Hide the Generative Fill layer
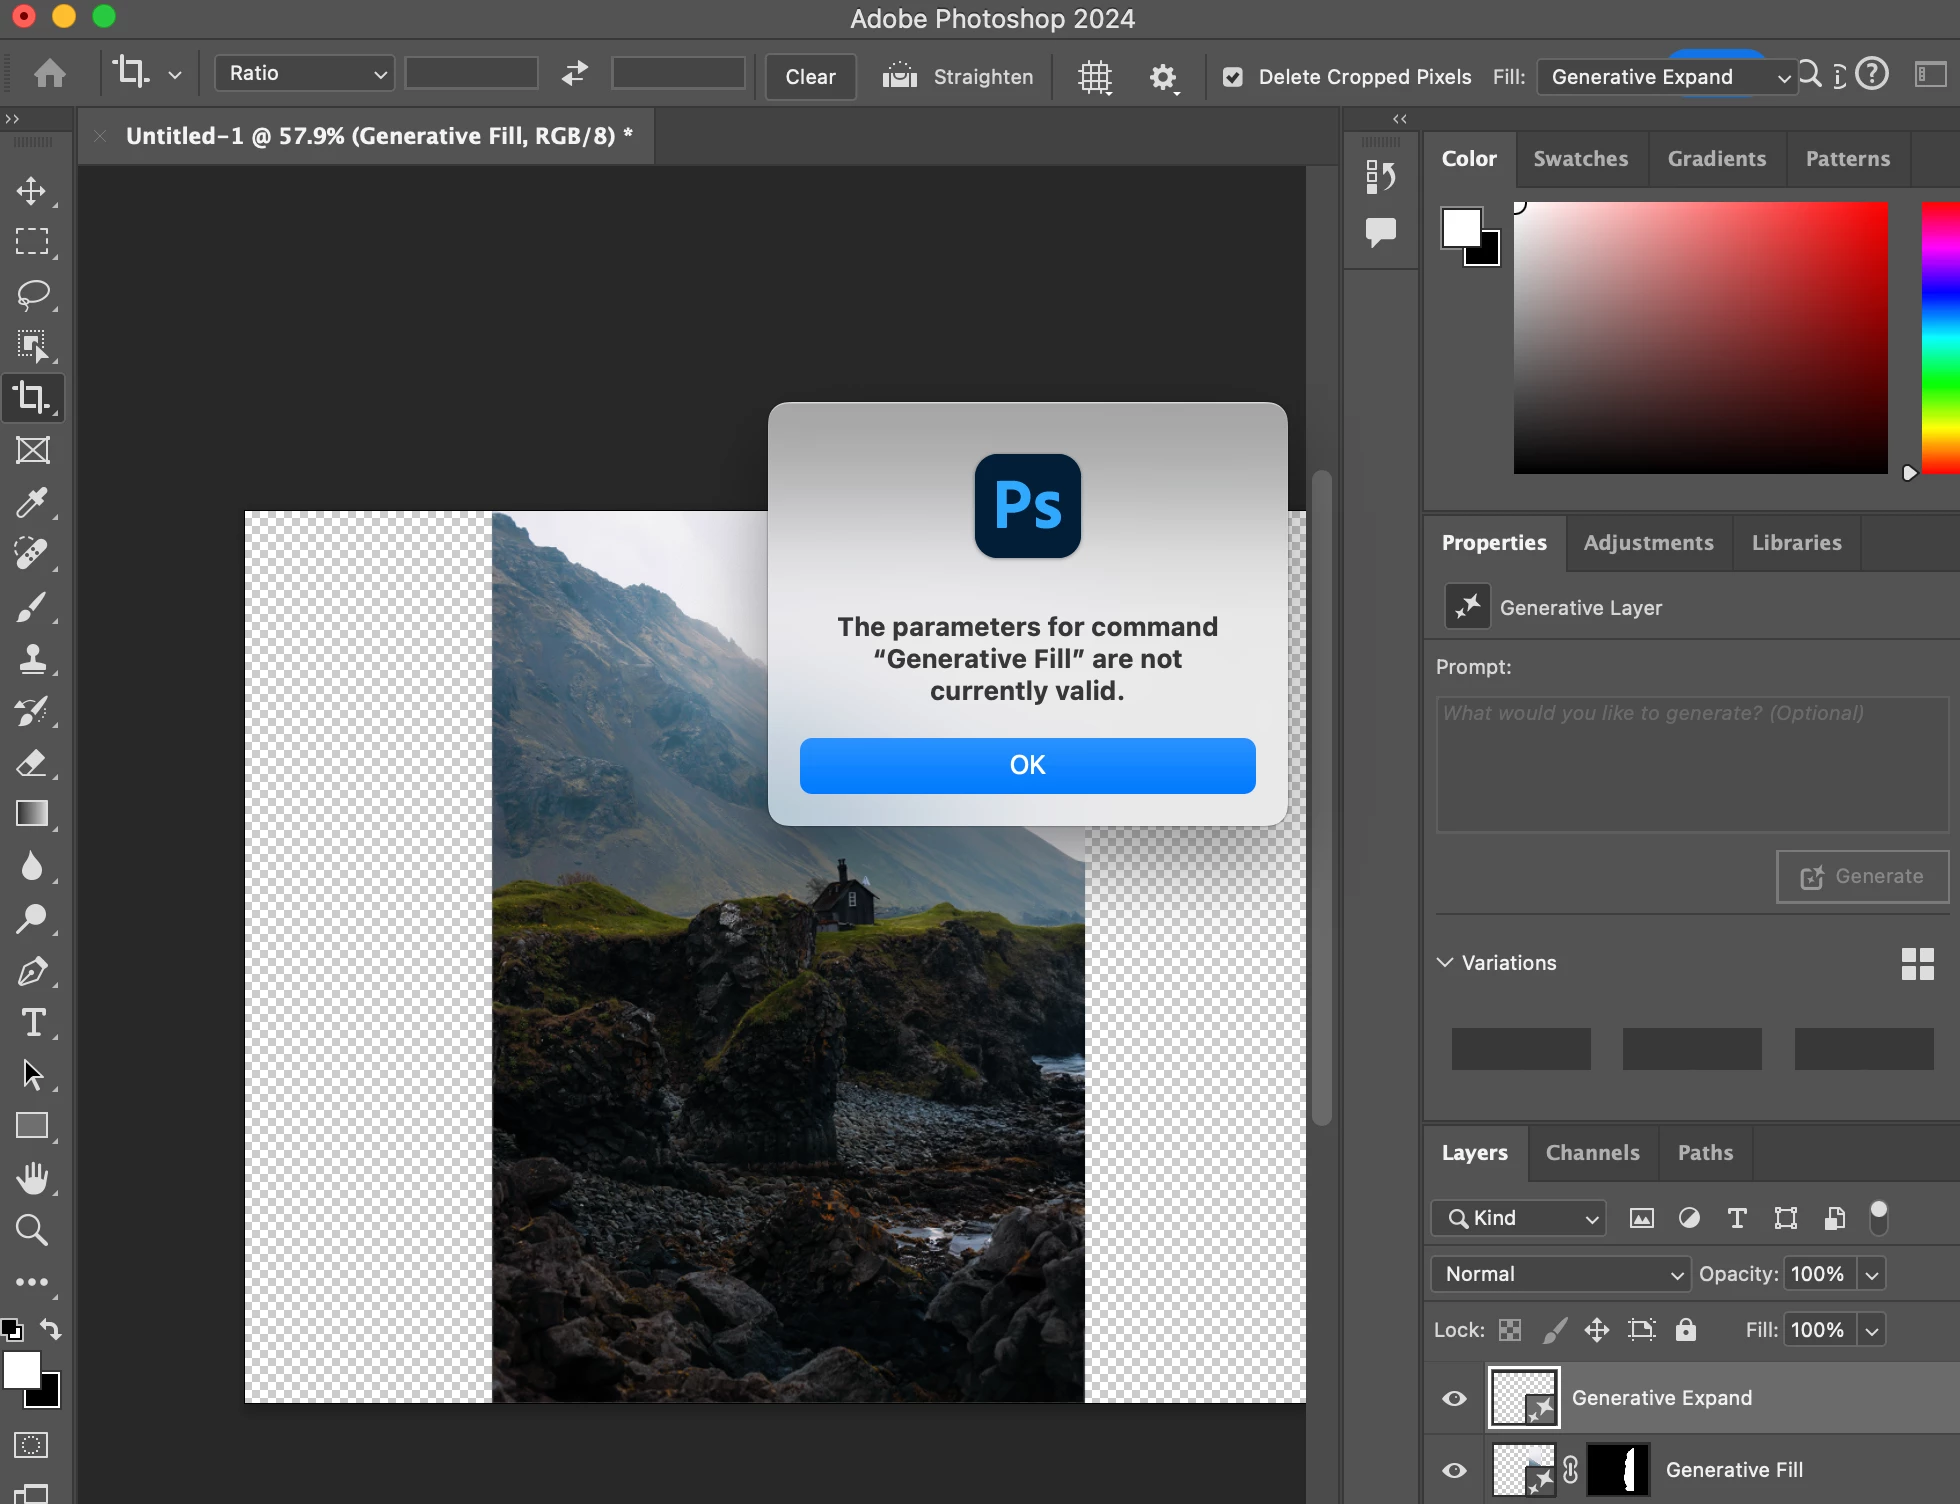The image size is (1960, 1504). tap(1455, 1470)
